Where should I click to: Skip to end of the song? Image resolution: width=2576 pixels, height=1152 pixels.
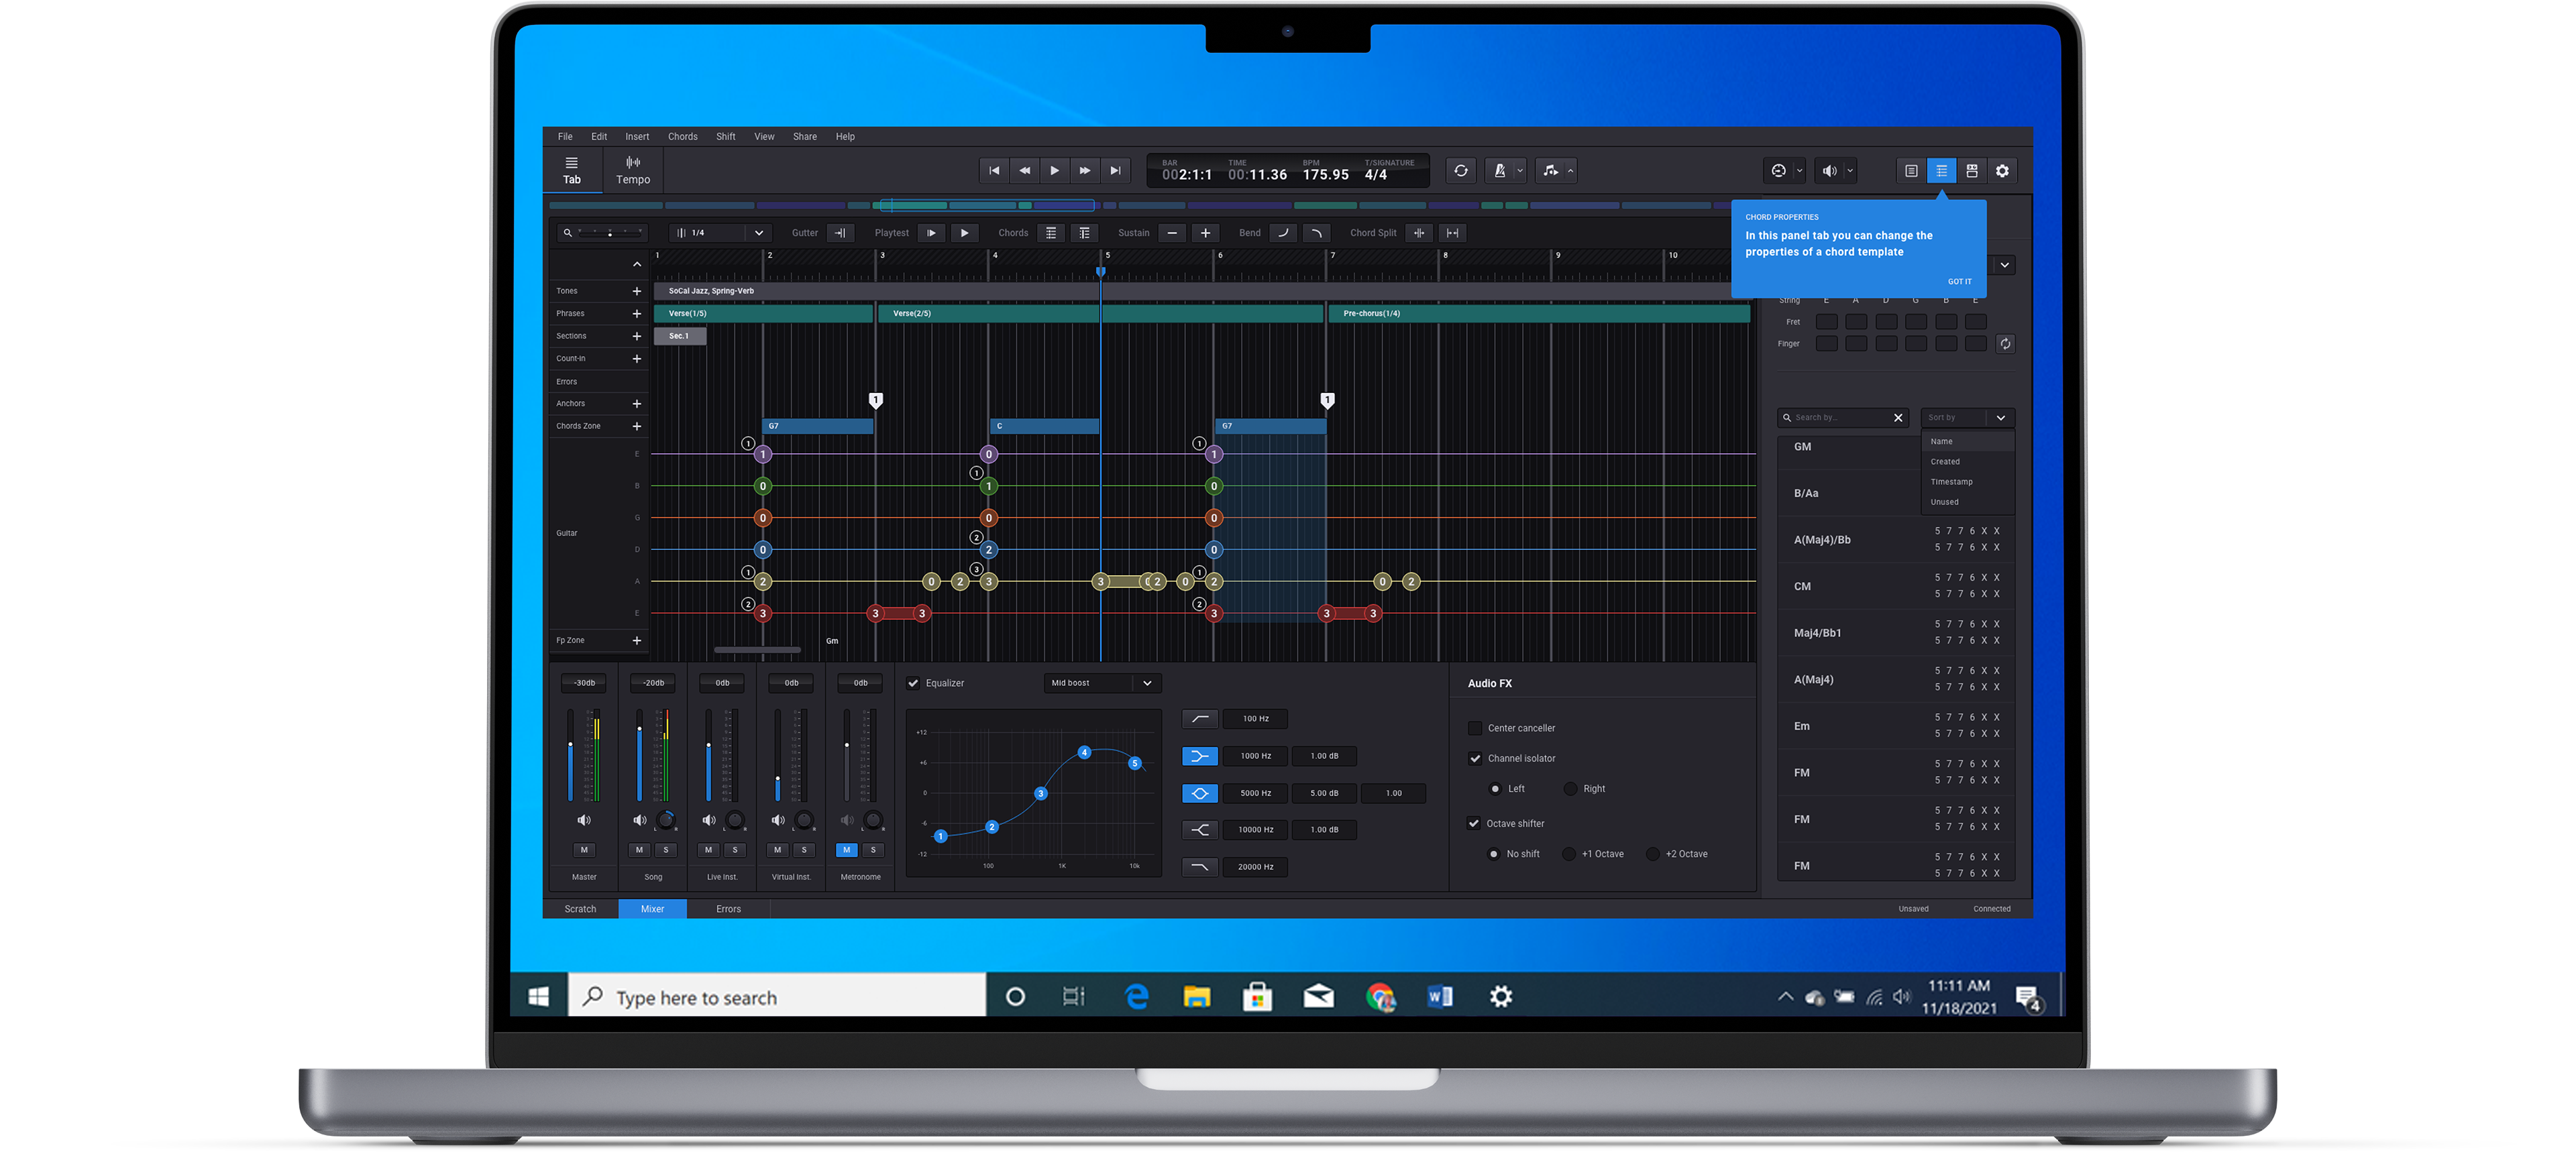[1115, 171]
